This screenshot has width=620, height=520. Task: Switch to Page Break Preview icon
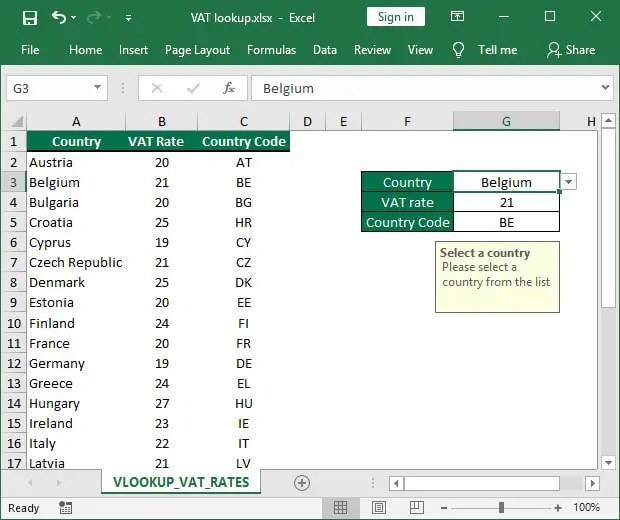(417, 507)
